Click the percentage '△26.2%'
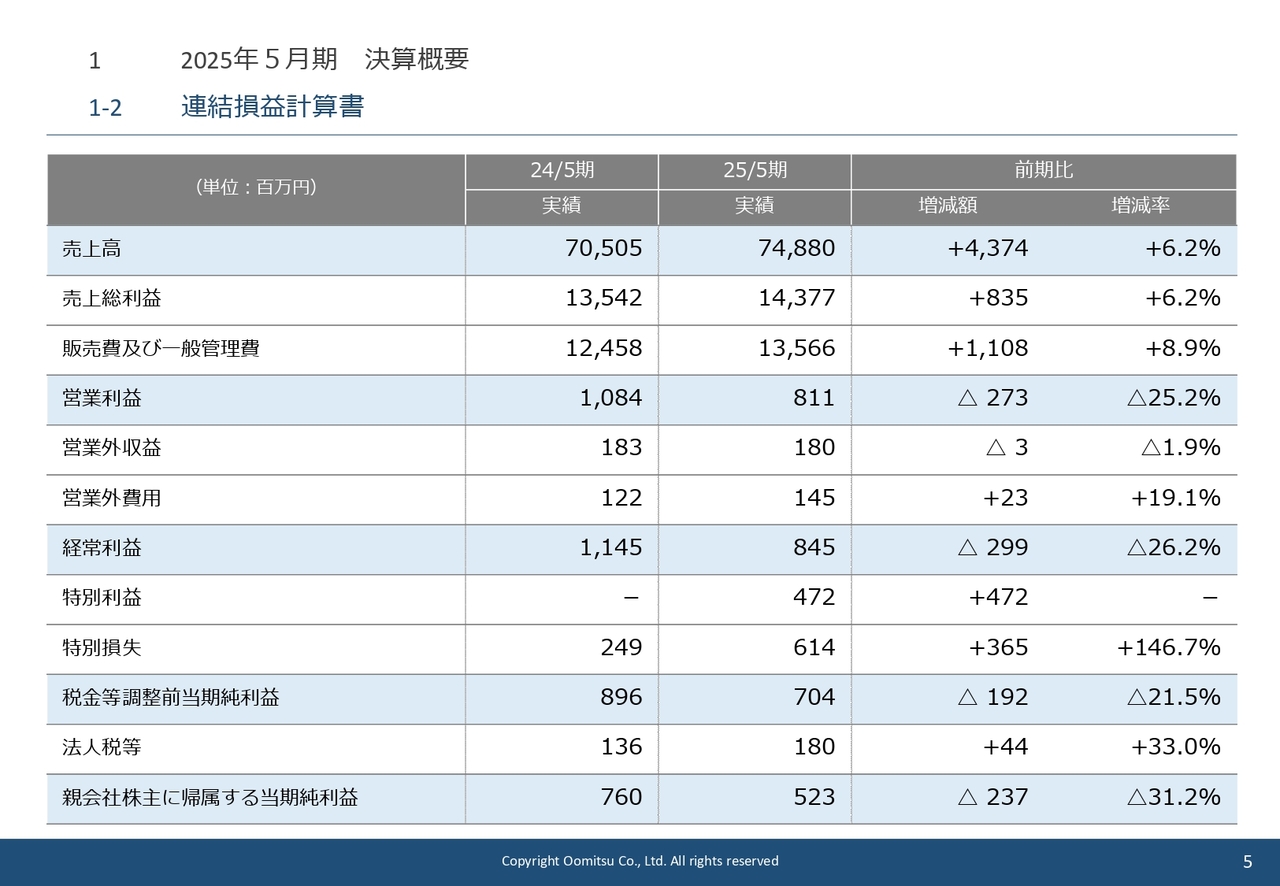1280x886 pixels. (x=1174, y=547)
